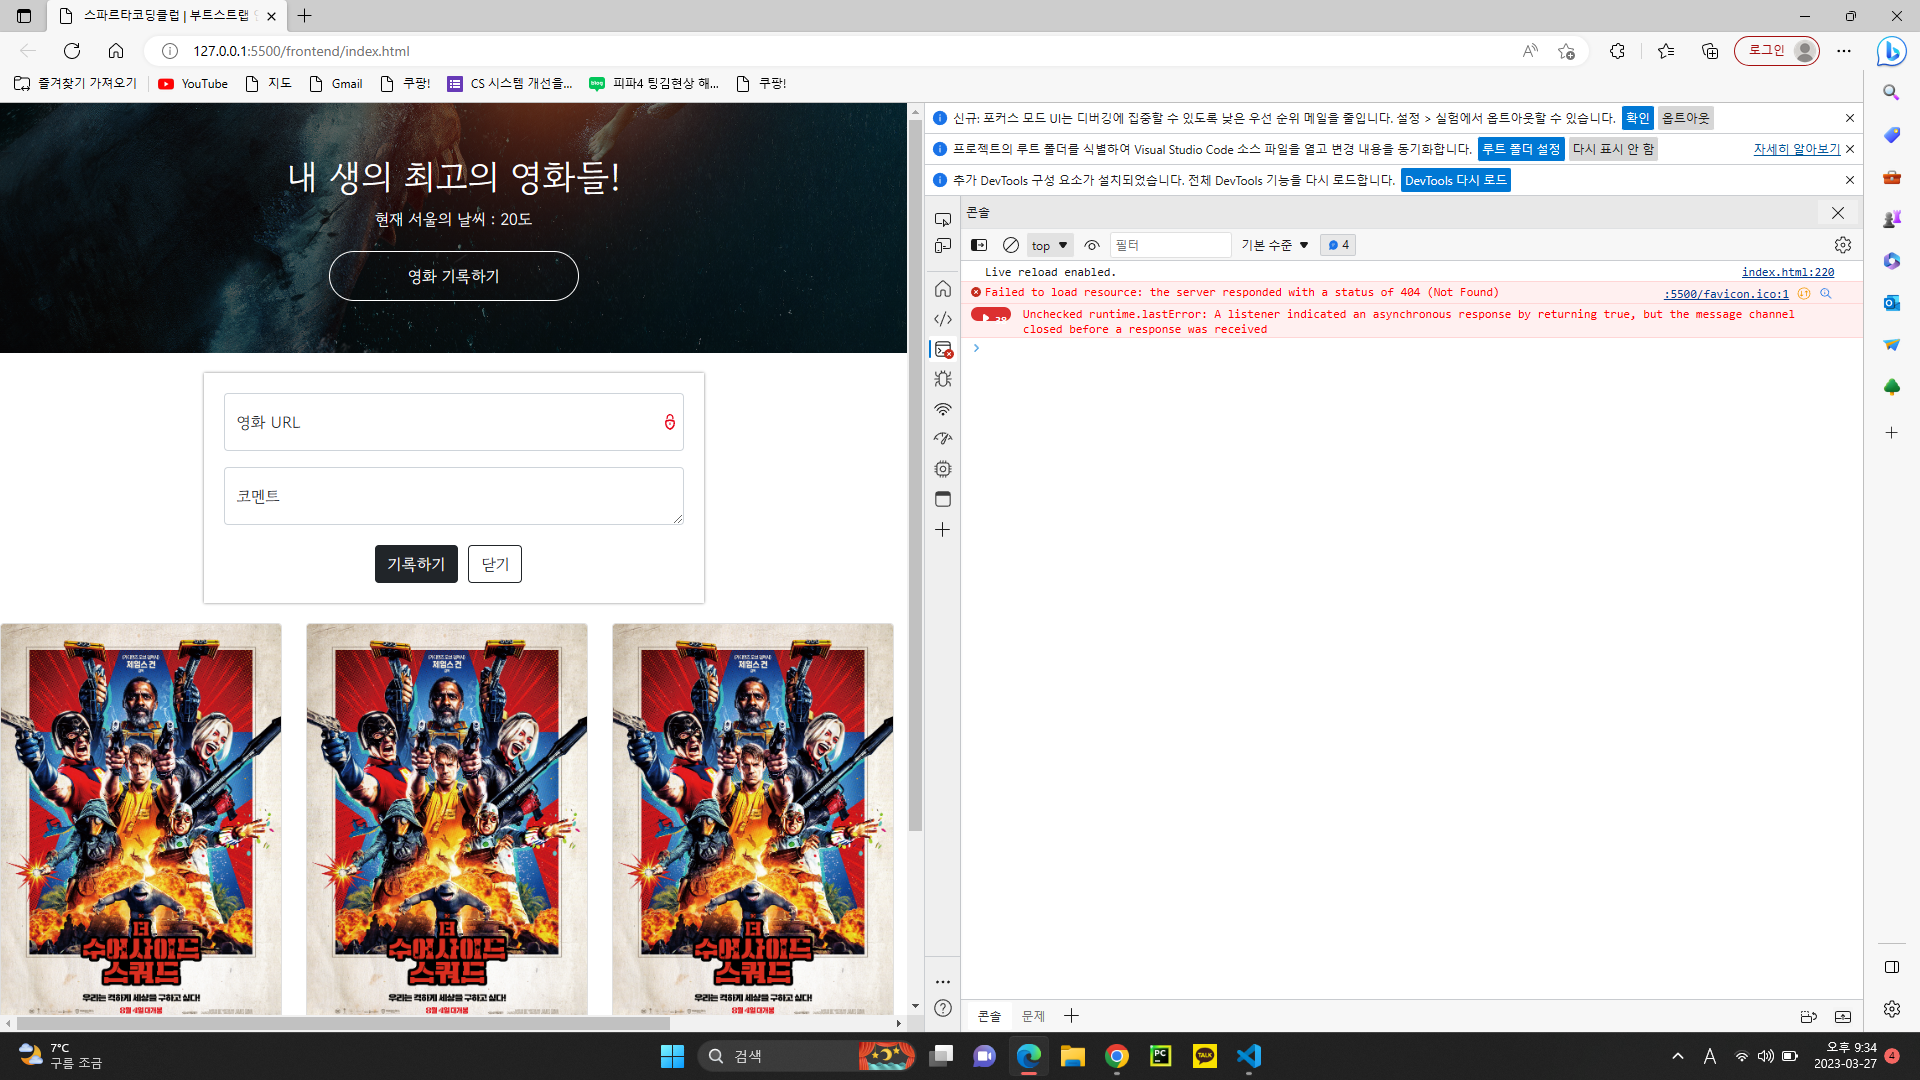Click the page horizontal scrollbar
This screenshot has width=1920, height=1080.
pyautogui.click(x=343, y=1023)
